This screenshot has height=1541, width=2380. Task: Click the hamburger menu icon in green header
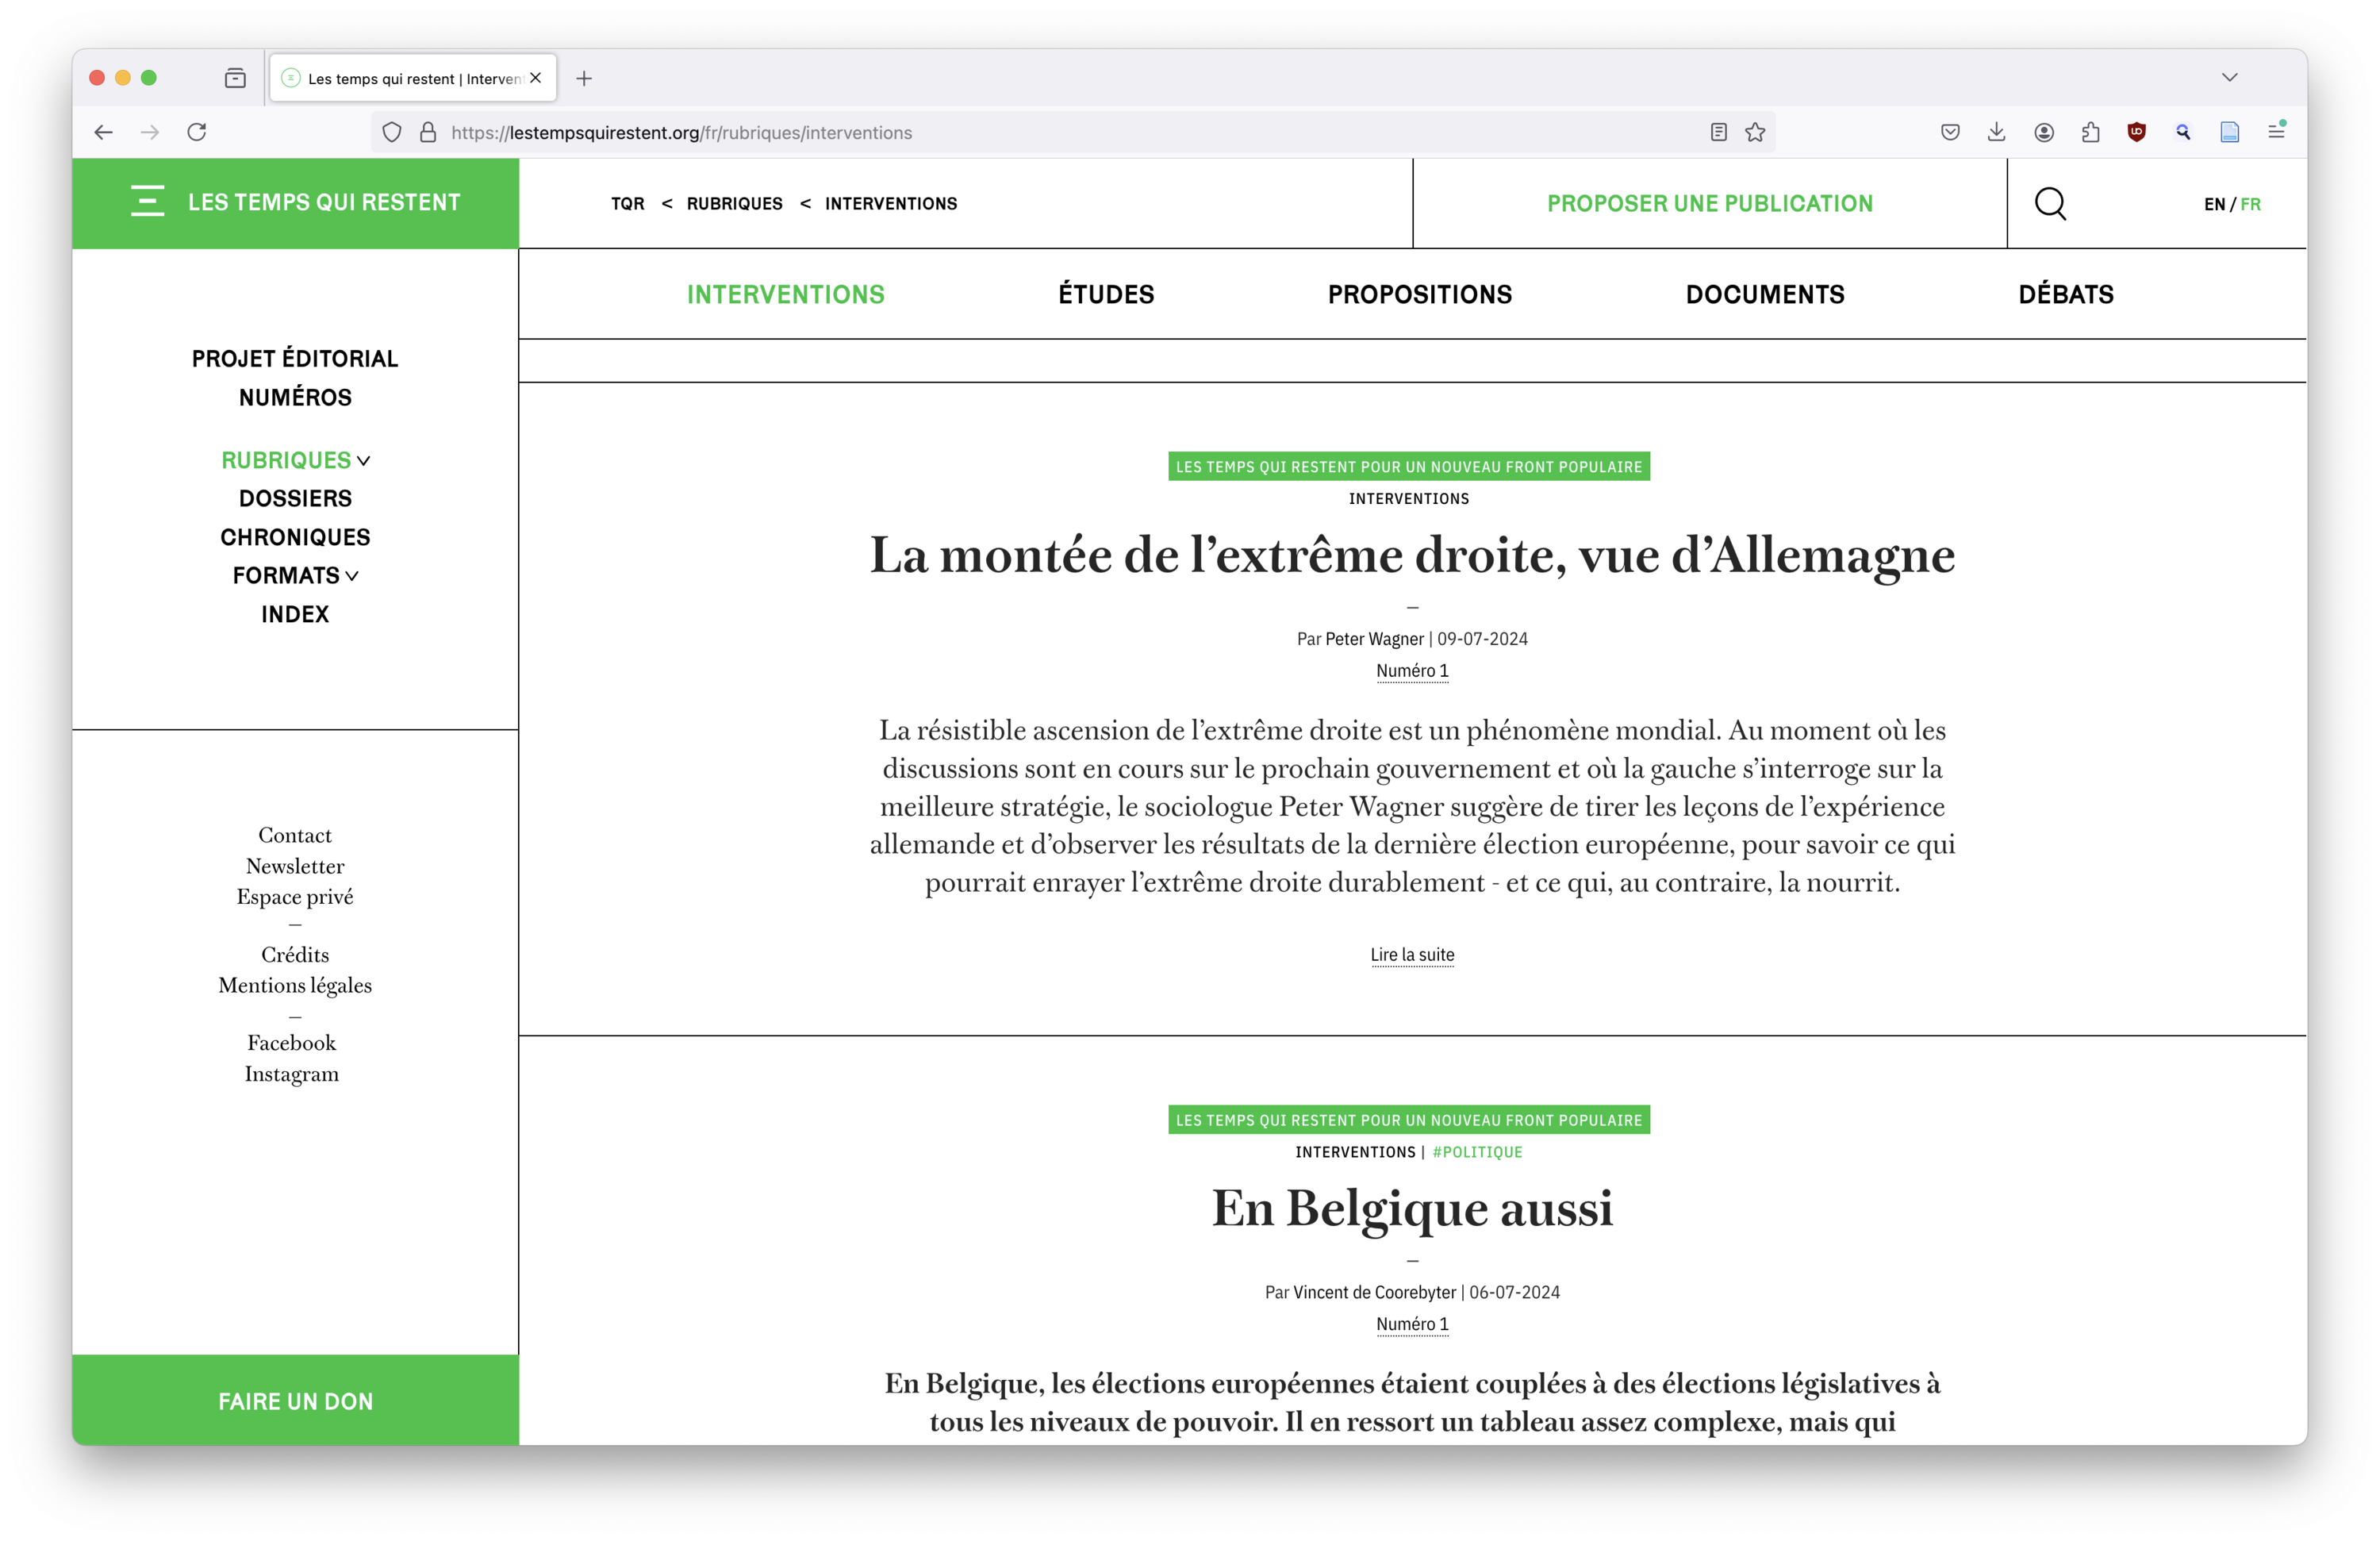click(147, 201)
